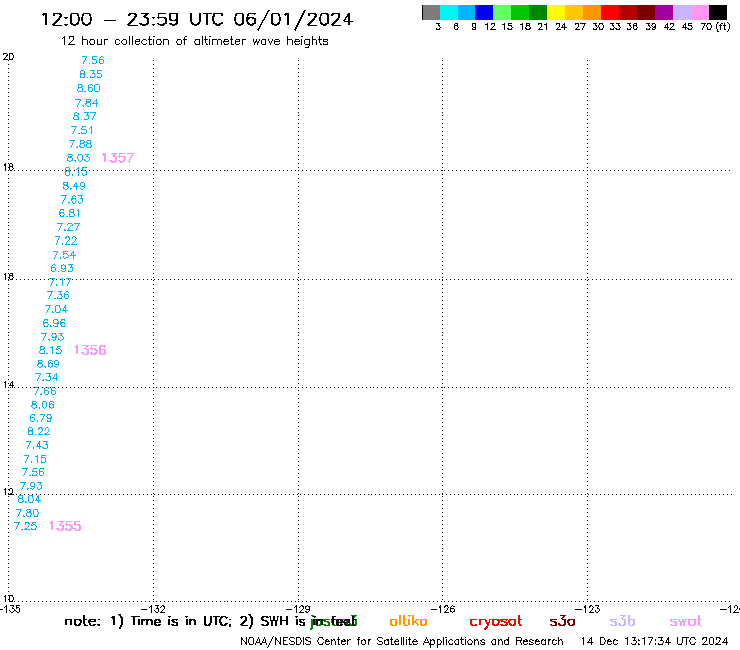
Task: Click the wave height value 8.06
Action: click(x=43, y=405)
